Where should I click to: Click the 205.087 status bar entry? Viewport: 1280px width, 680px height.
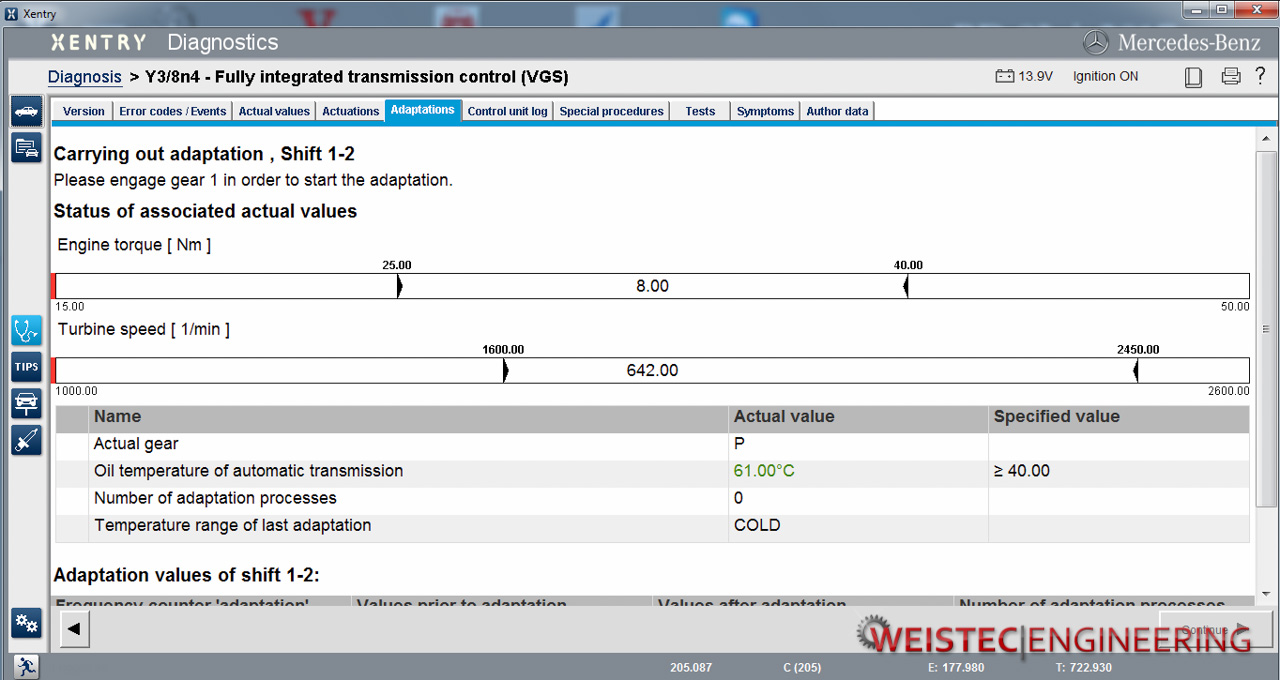click(691, 667)
